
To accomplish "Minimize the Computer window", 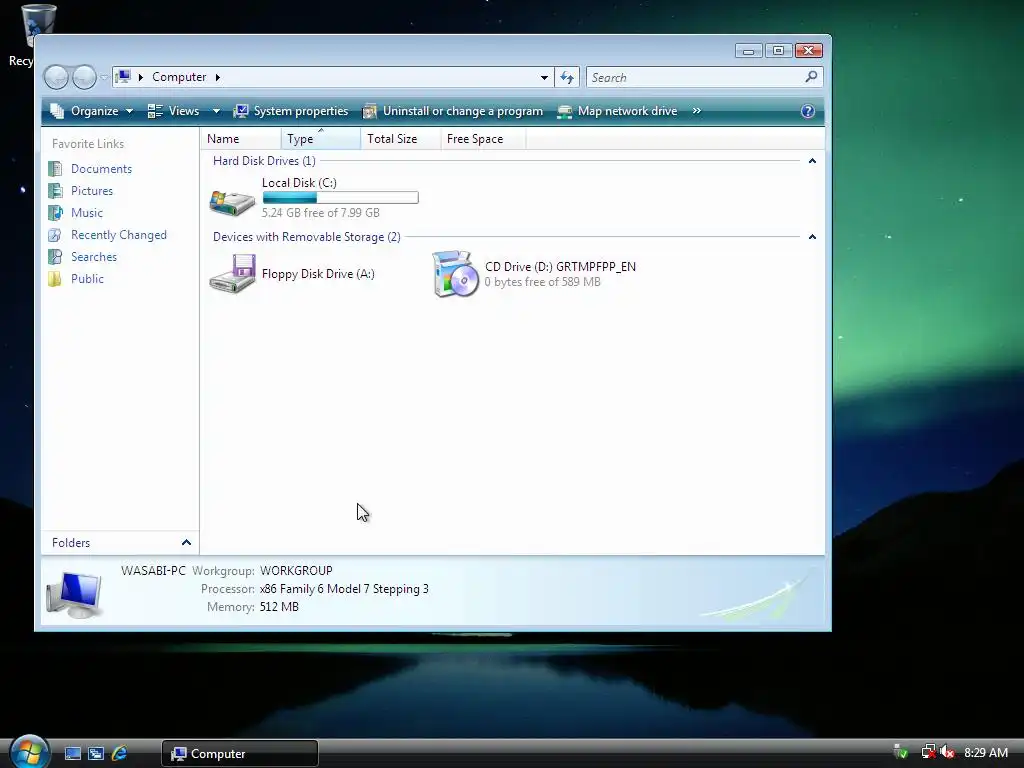I will point(749,51).
